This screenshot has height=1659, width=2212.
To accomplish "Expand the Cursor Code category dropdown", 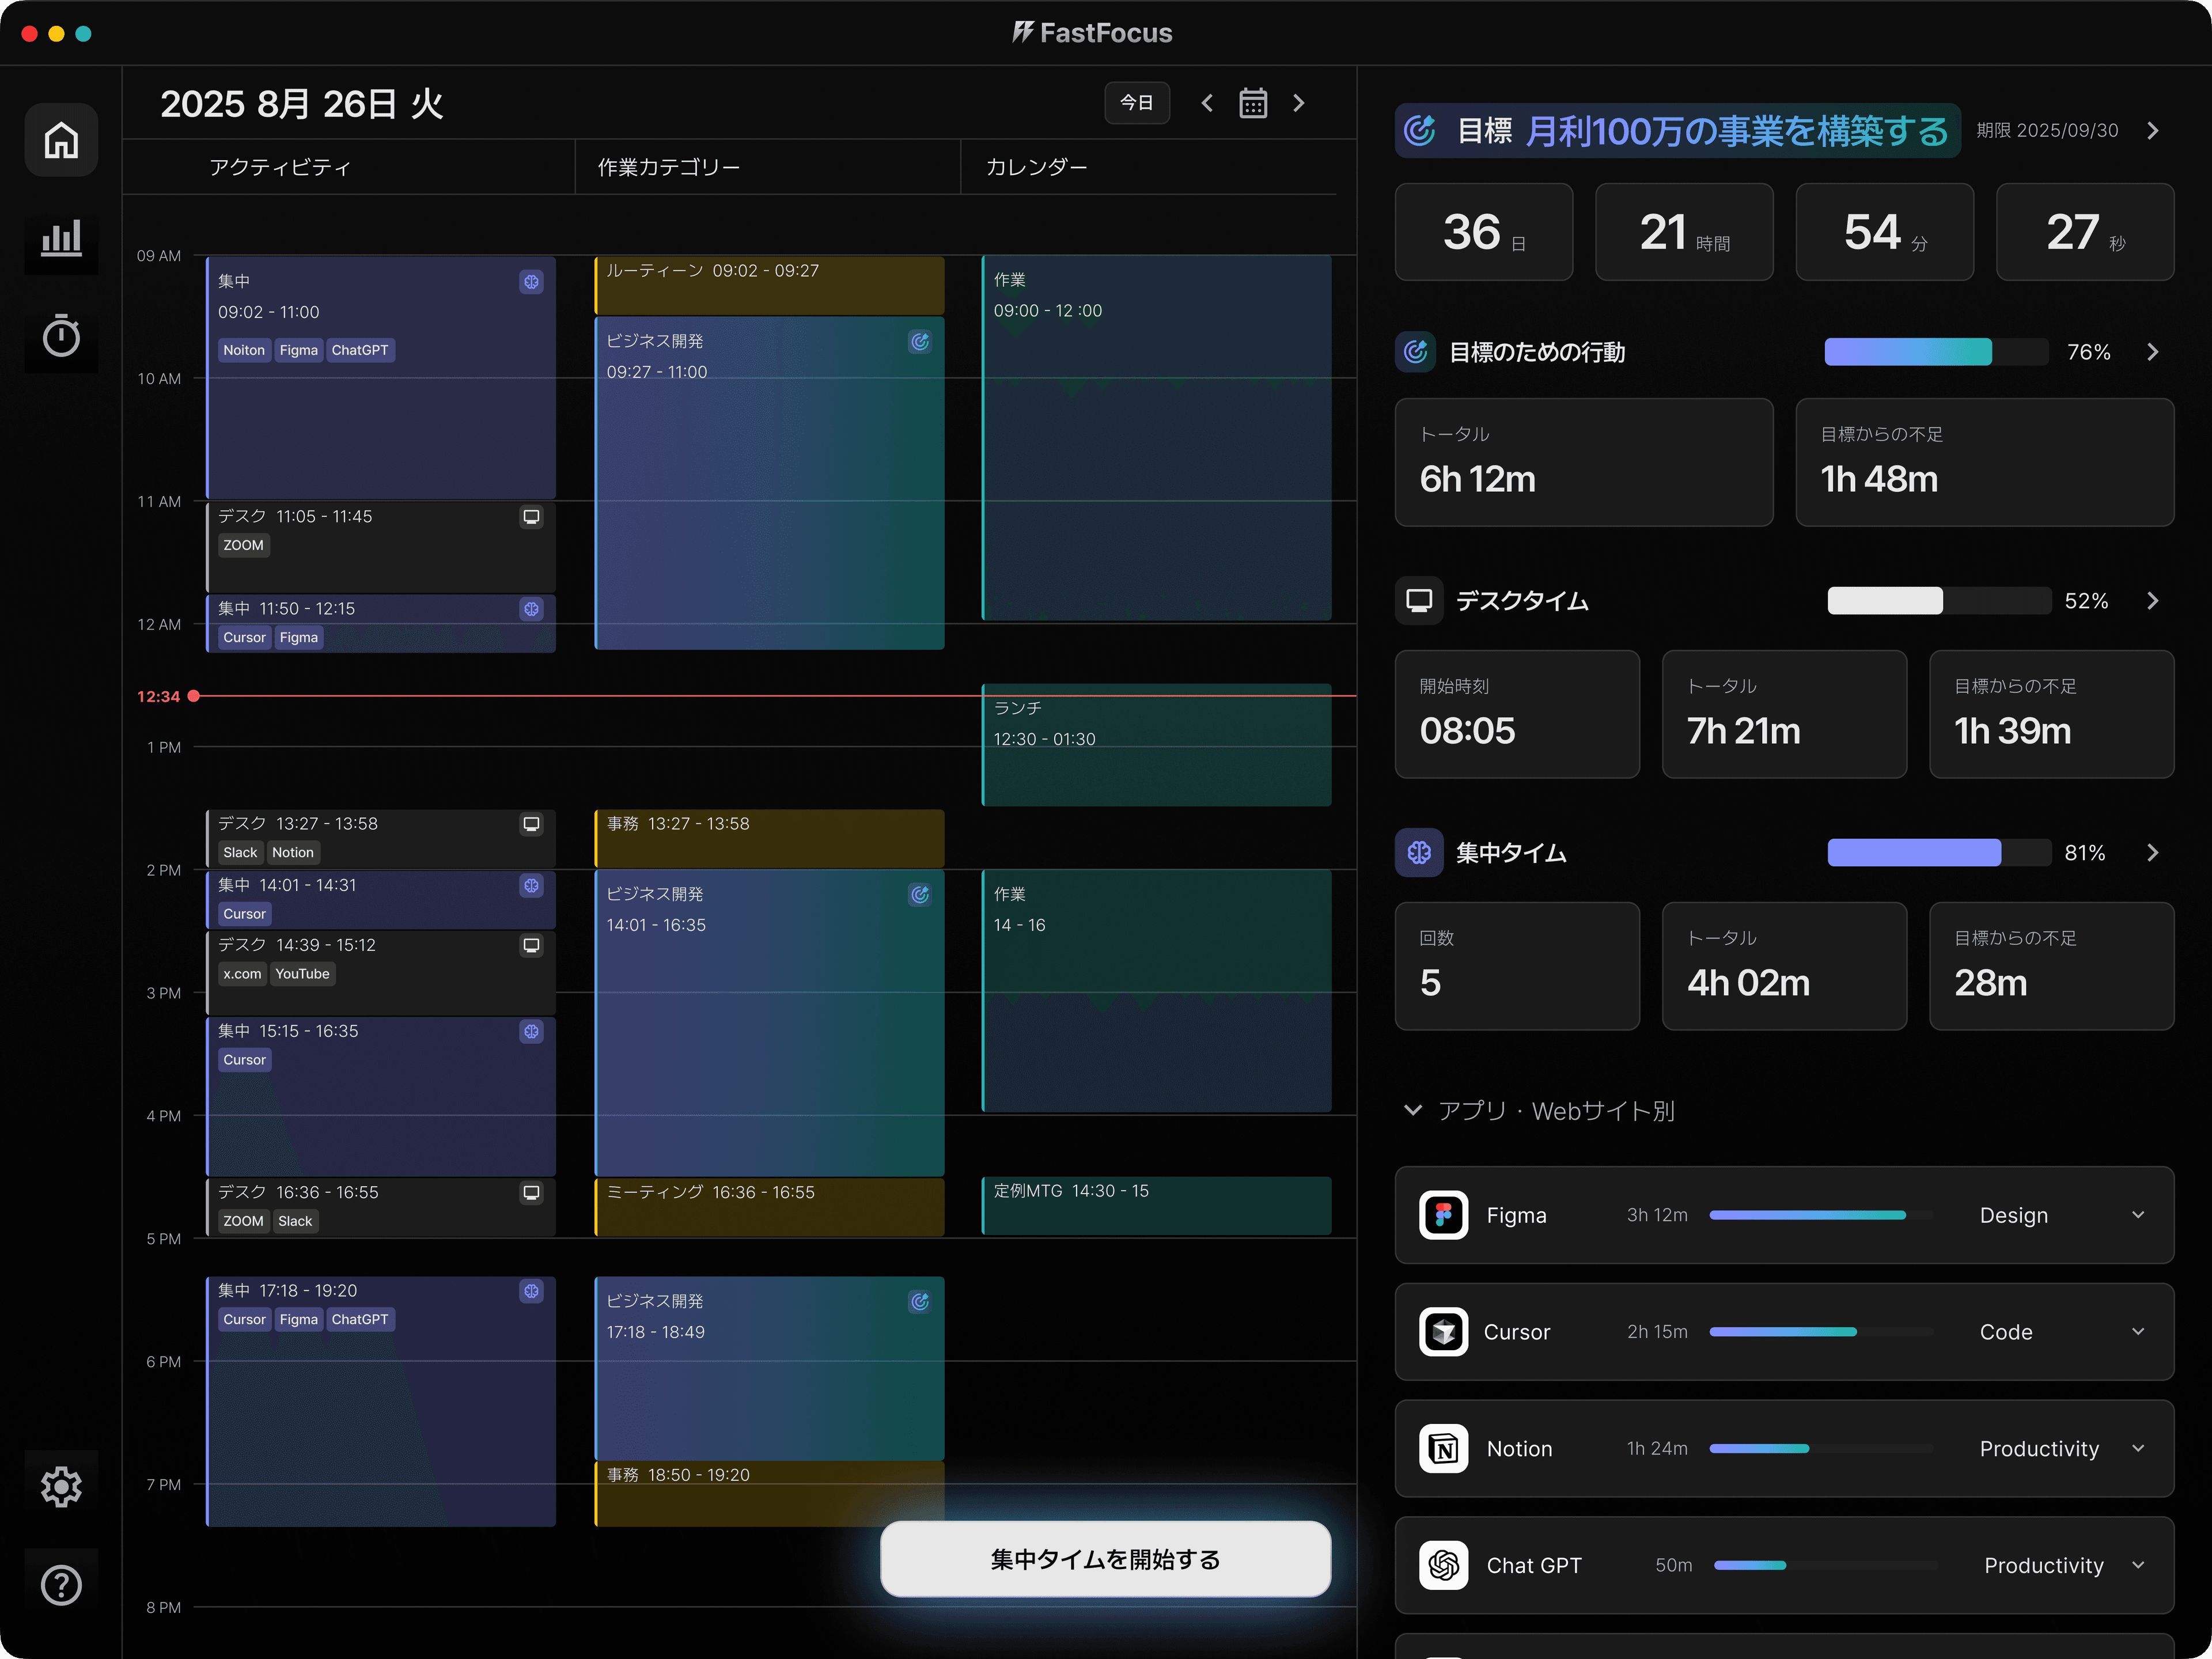I will tap(2138, 1332).
